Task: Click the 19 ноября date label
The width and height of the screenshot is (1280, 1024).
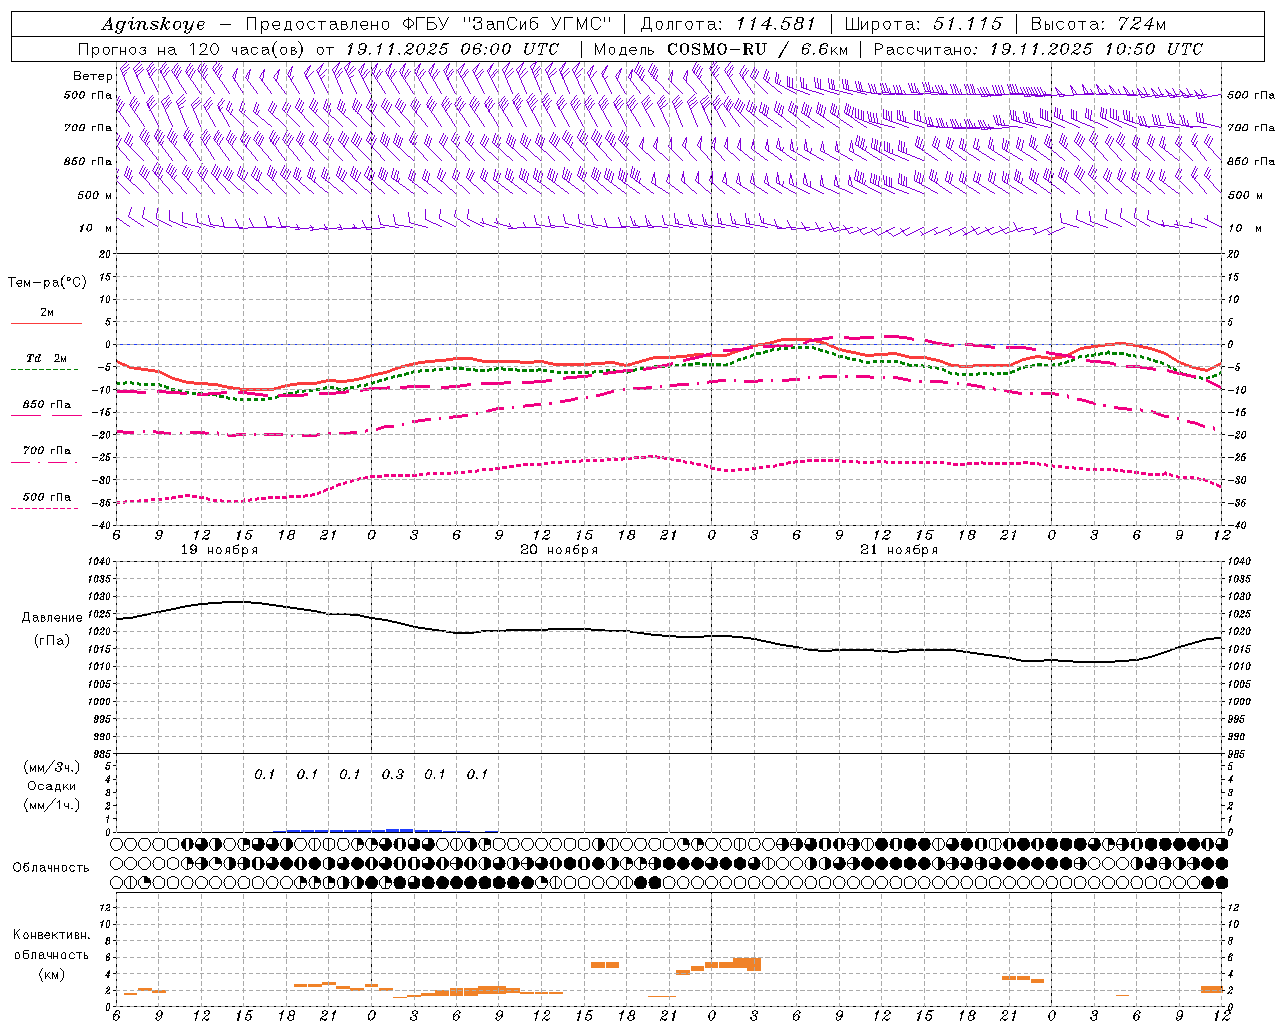Action: (x=219, y=550)
